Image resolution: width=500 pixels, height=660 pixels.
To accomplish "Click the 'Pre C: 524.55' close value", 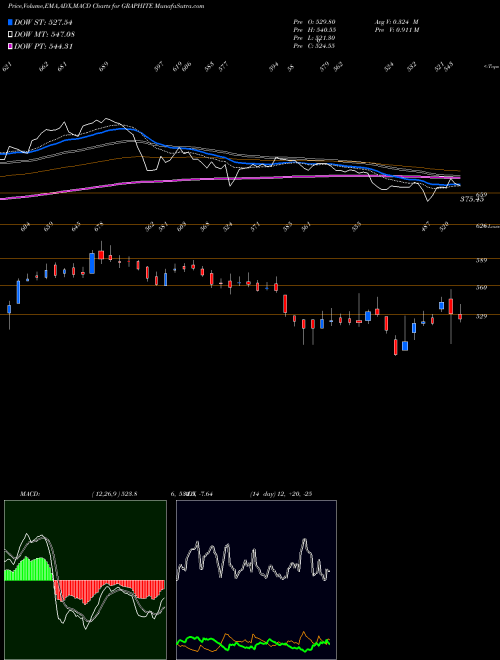I will pos(314,46).
